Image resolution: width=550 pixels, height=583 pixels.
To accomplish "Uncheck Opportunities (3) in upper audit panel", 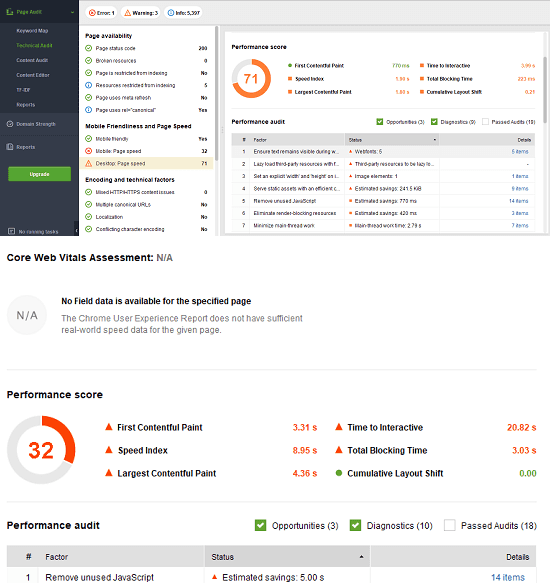I will click(x=380, y=122).
